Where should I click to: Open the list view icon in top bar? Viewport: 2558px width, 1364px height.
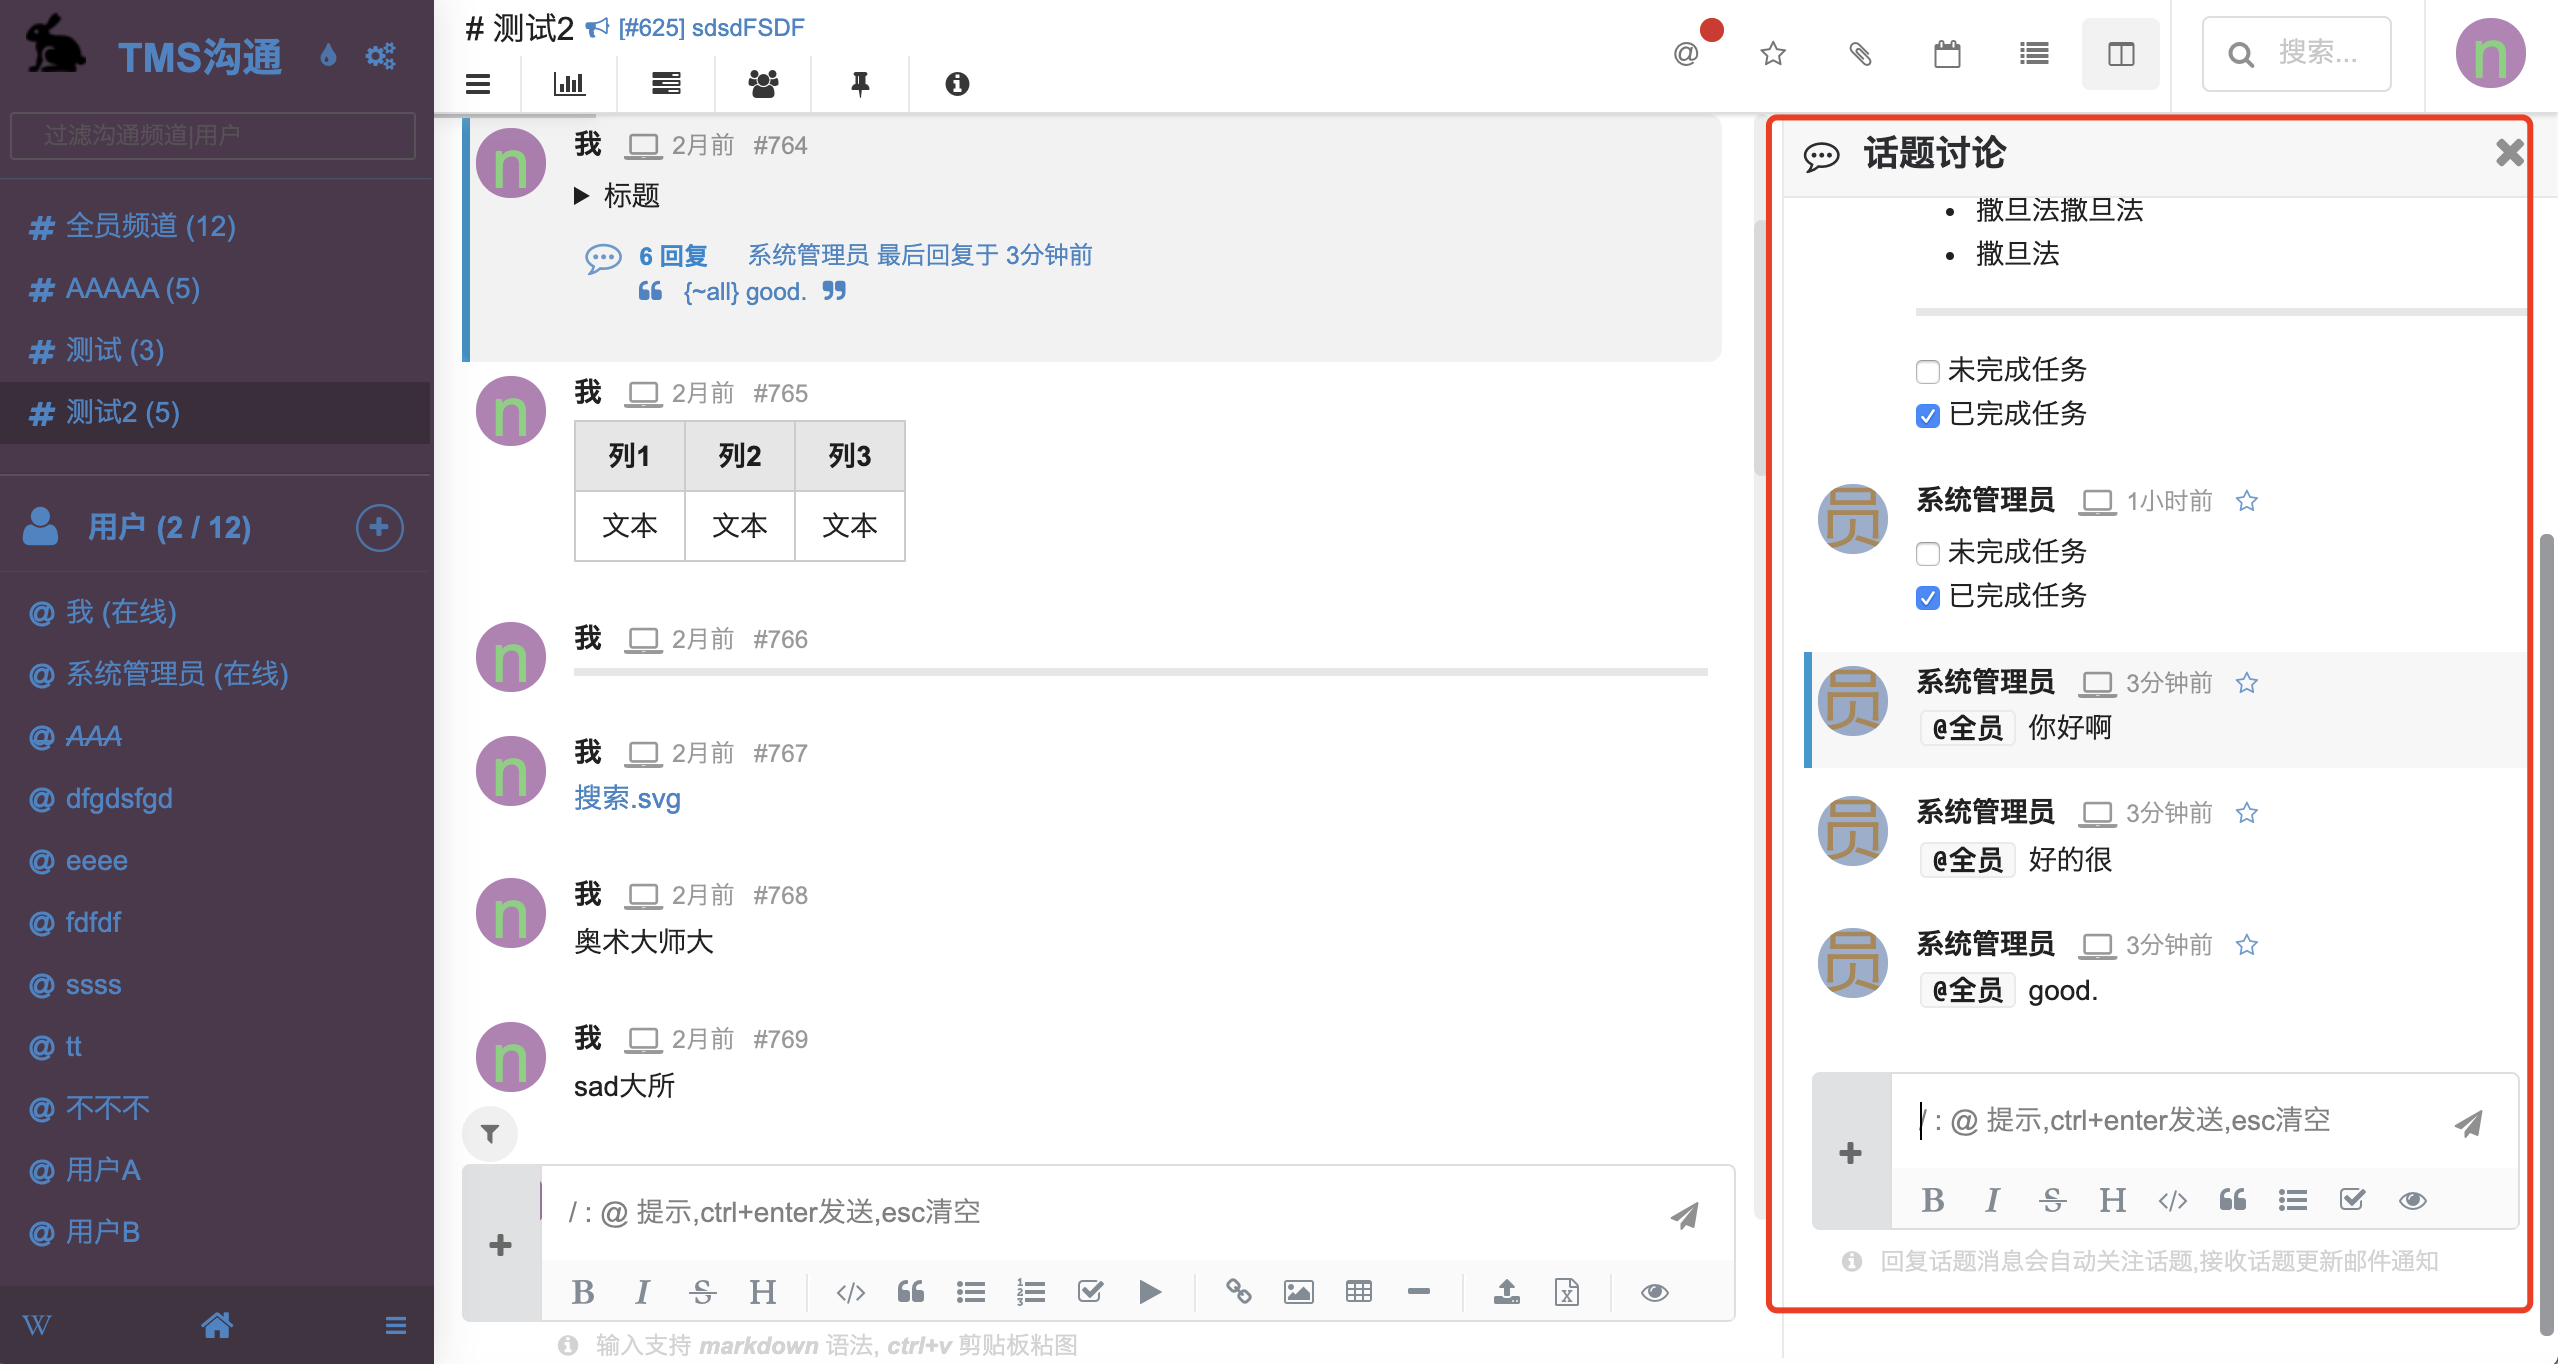coord(2034,53)
